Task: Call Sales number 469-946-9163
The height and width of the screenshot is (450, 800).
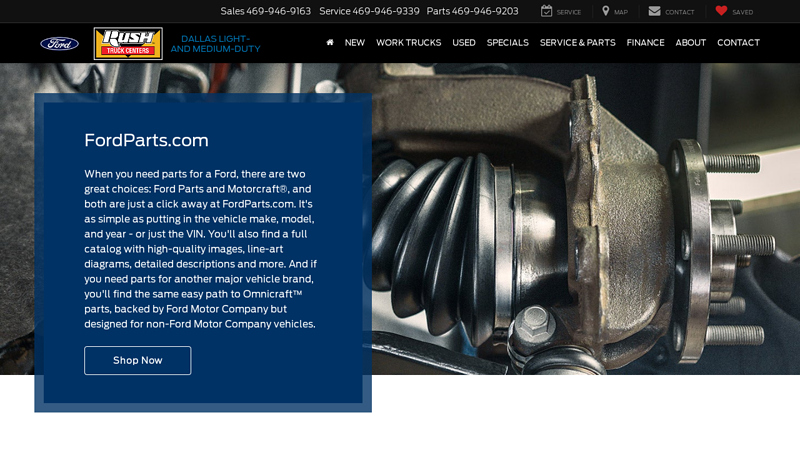Action: (279, 11)
